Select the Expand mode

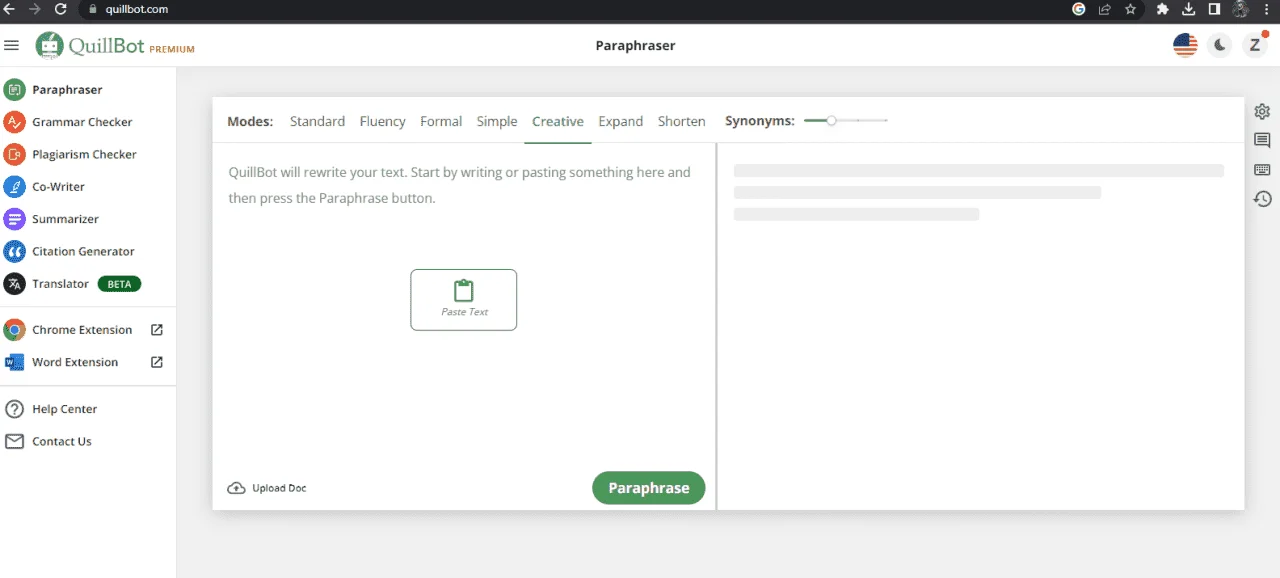tap(621, 121)
